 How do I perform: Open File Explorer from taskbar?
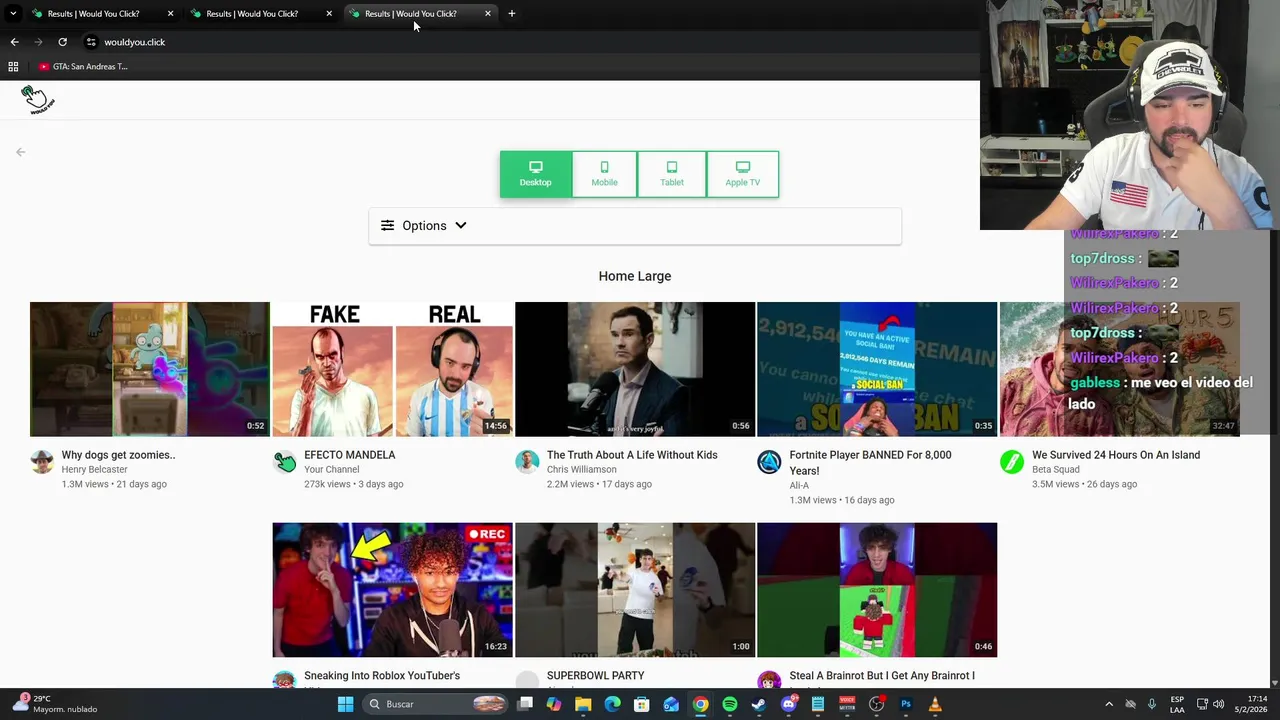(583, 704)
